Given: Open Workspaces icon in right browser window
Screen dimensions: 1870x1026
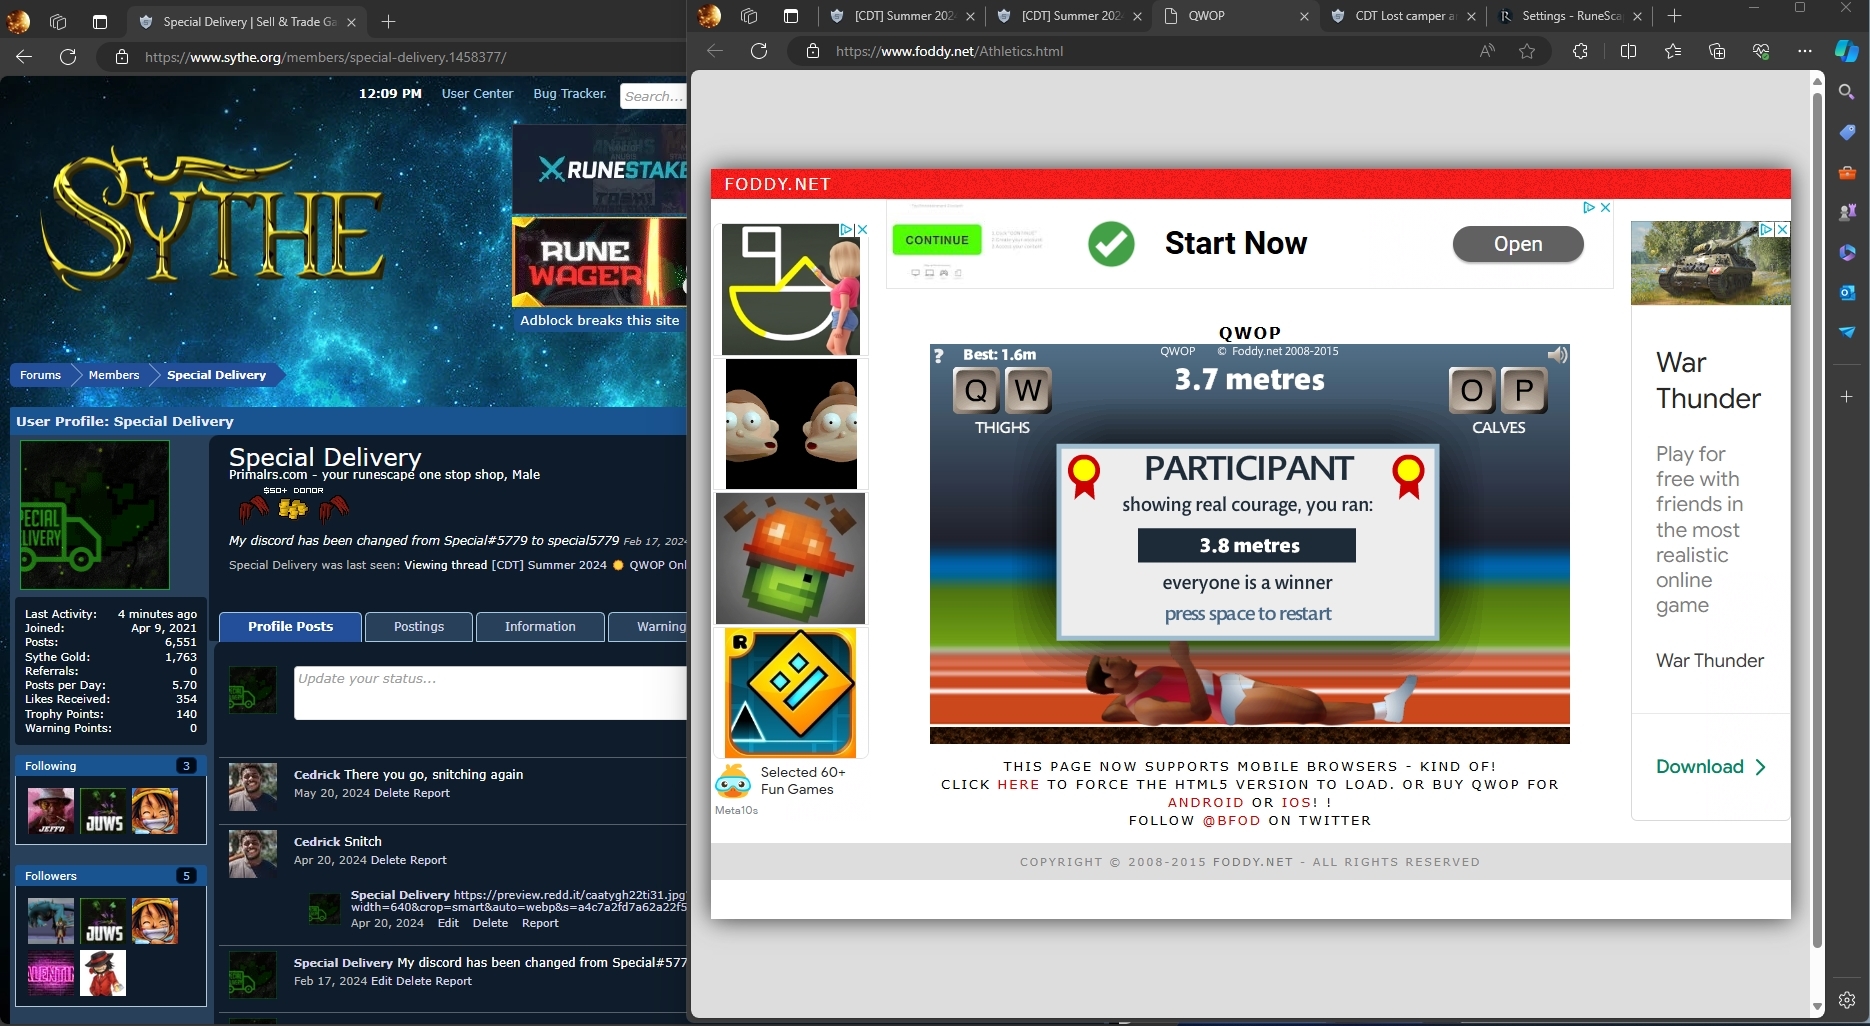Looking at the screenshot, I should (x=749, y=16).
